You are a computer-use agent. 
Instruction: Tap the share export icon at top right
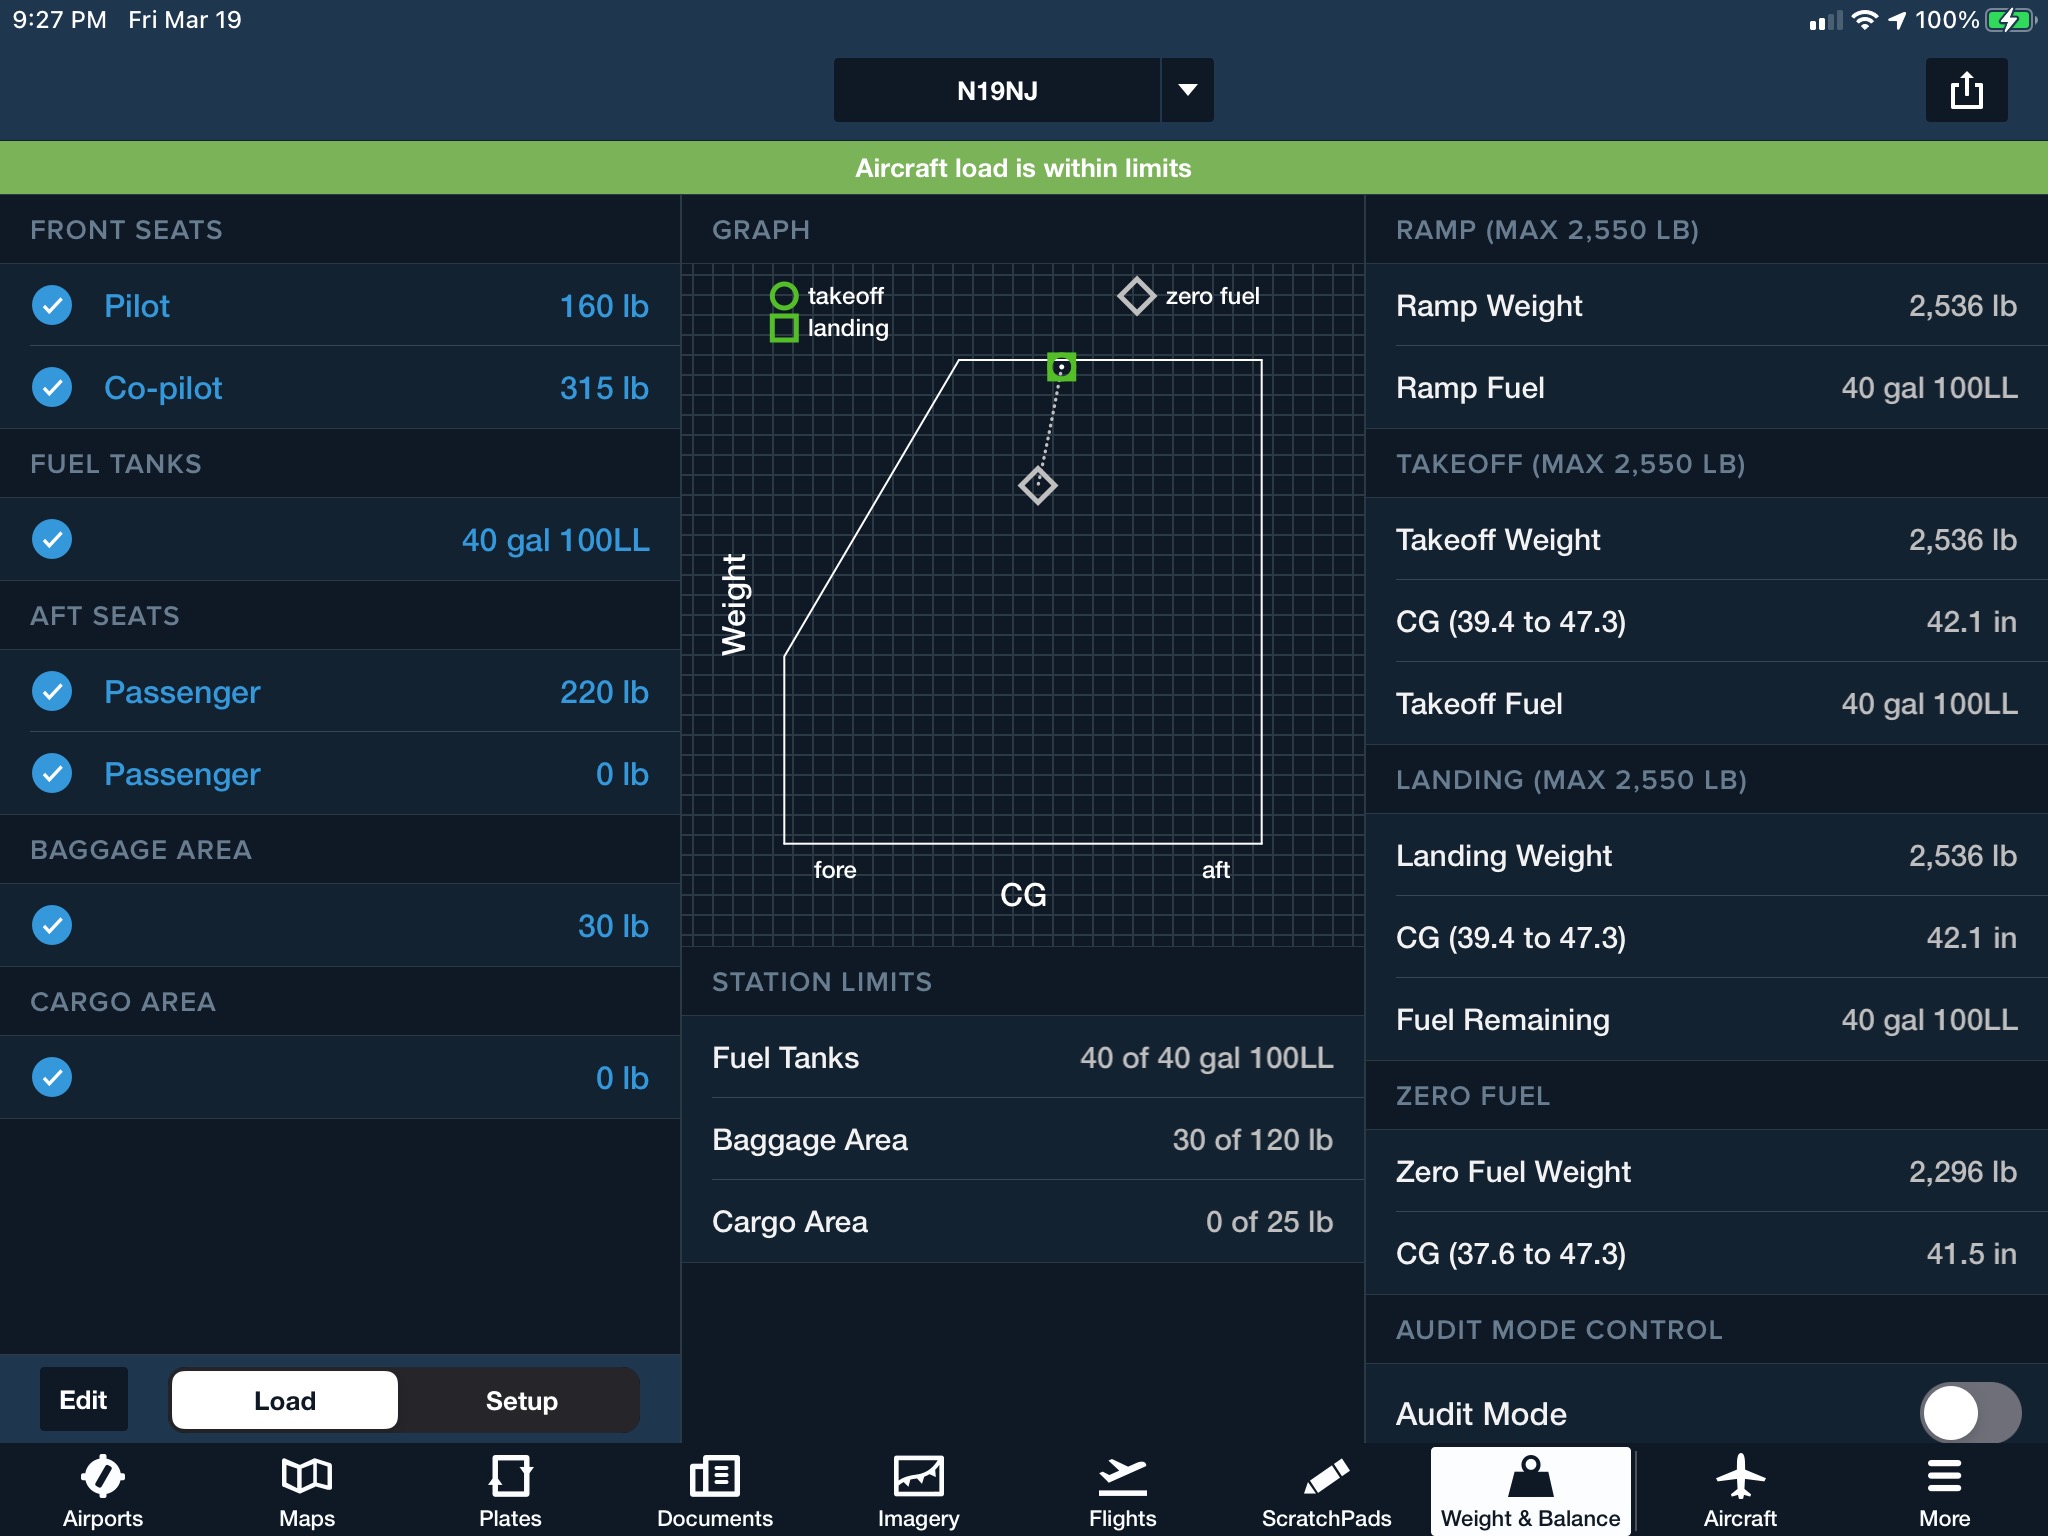[x=1966, y=90]
